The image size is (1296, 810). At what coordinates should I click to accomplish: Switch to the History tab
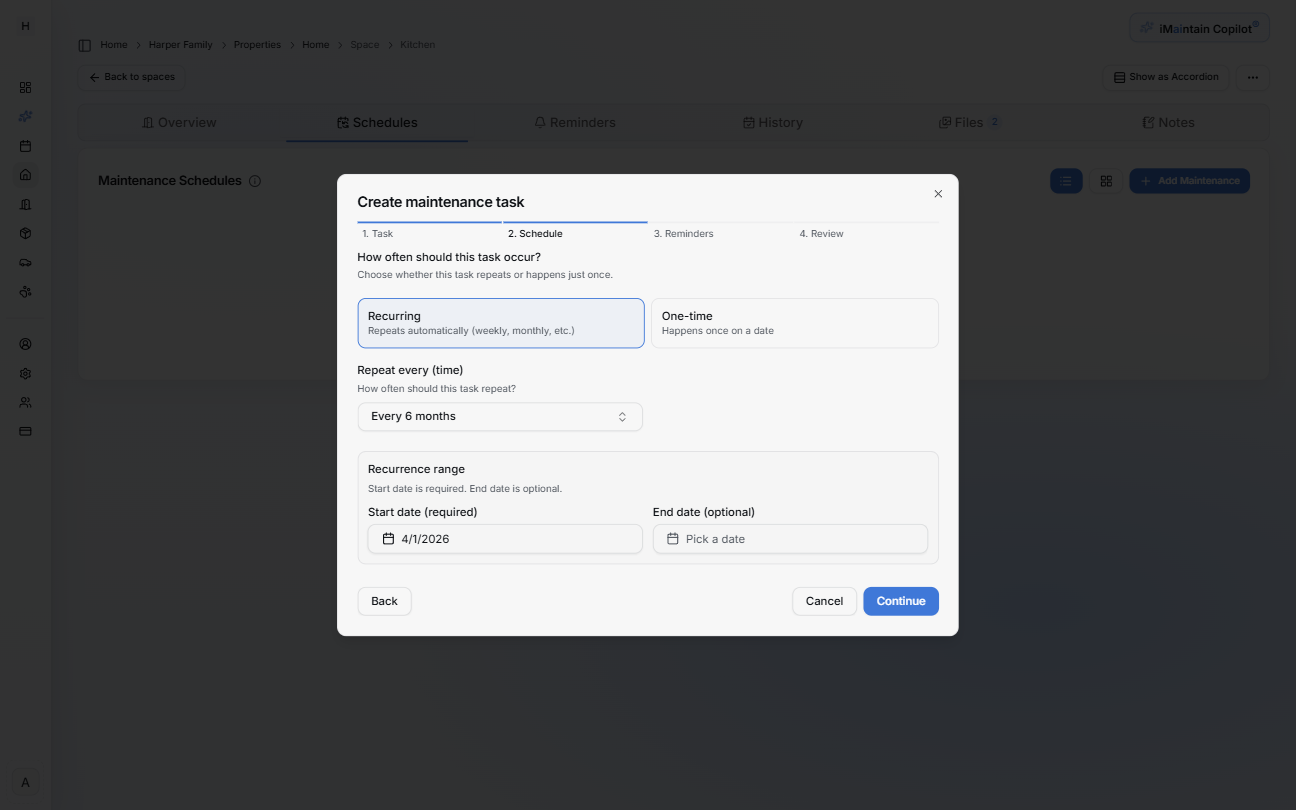pyautogui.click(x=772, y=122)
